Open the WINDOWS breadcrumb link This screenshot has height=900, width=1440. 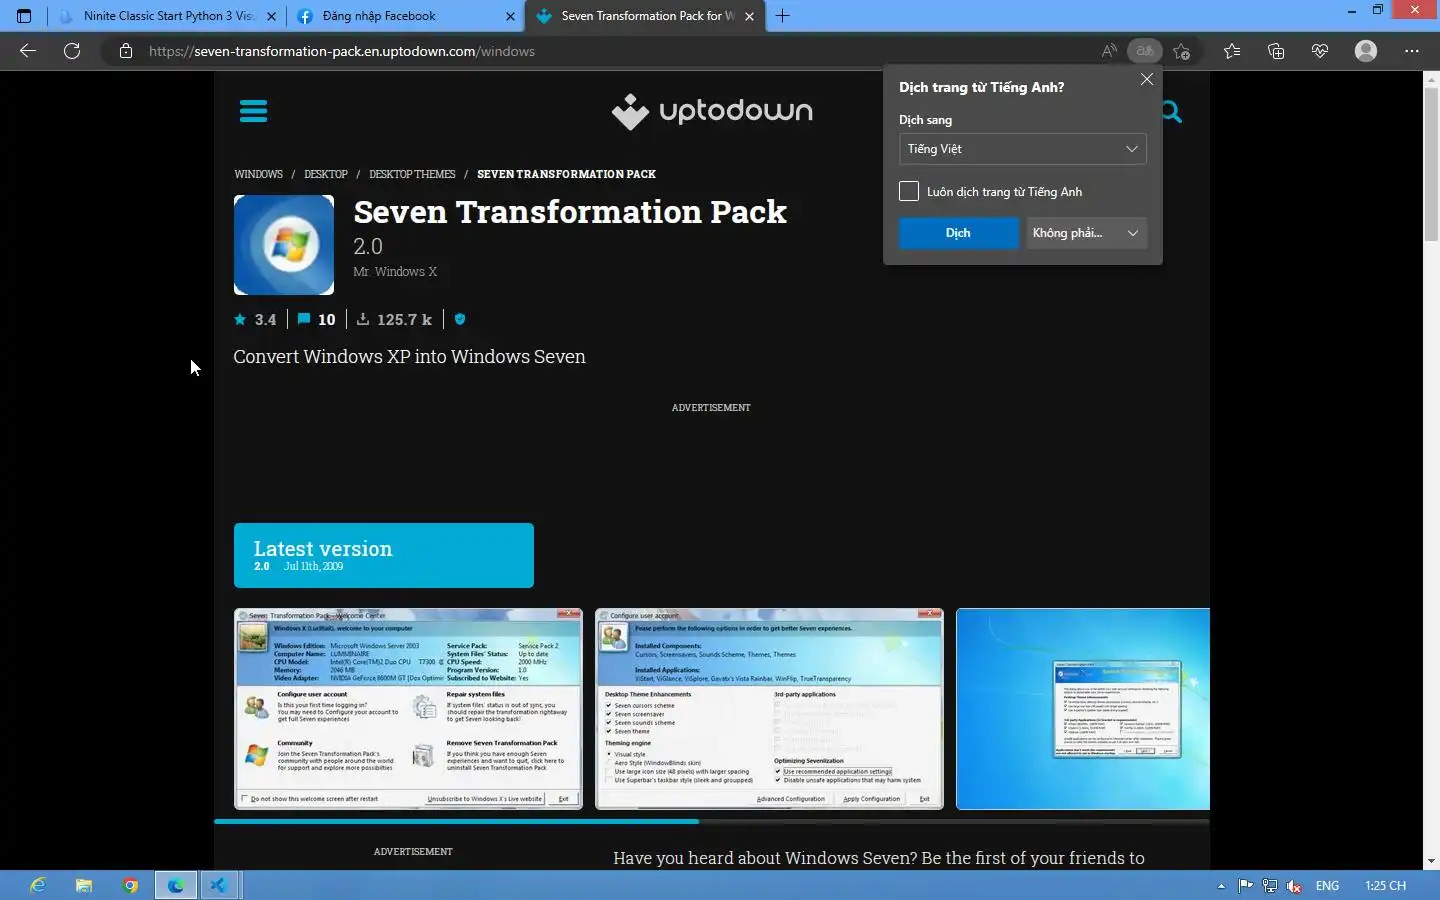coord(258,174)
